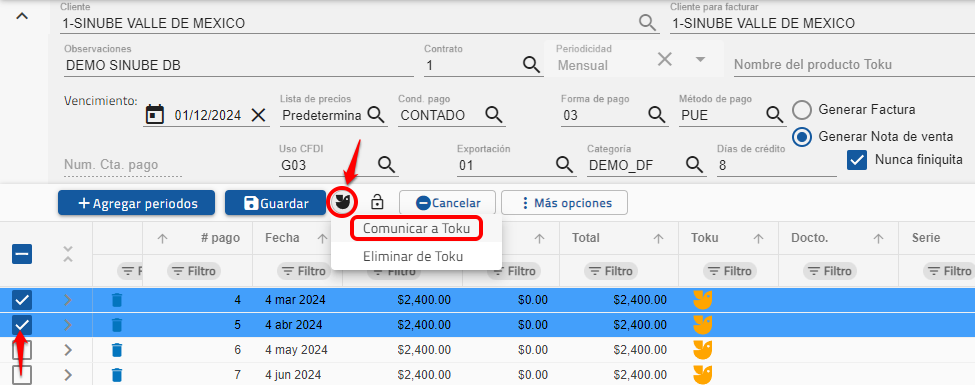Delete payment 7 with its trash icon

pyautogui.click(x=117, y=375)
